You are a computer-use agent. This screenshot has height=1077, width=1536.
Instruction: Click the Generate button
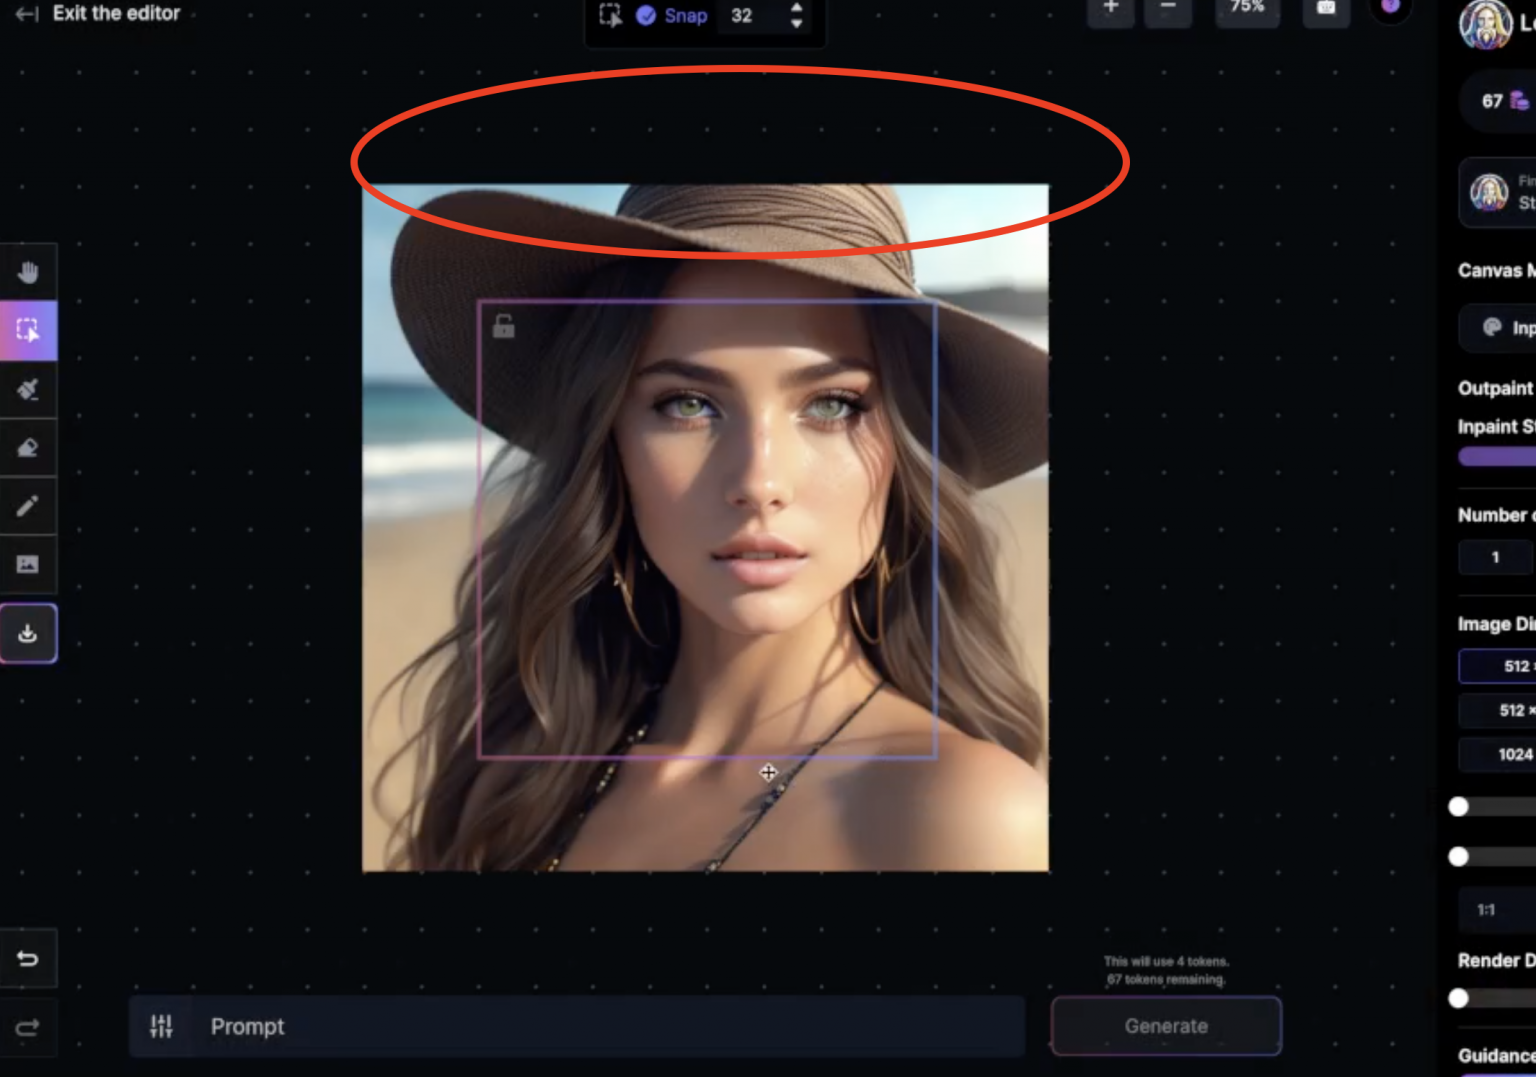1165,1026
